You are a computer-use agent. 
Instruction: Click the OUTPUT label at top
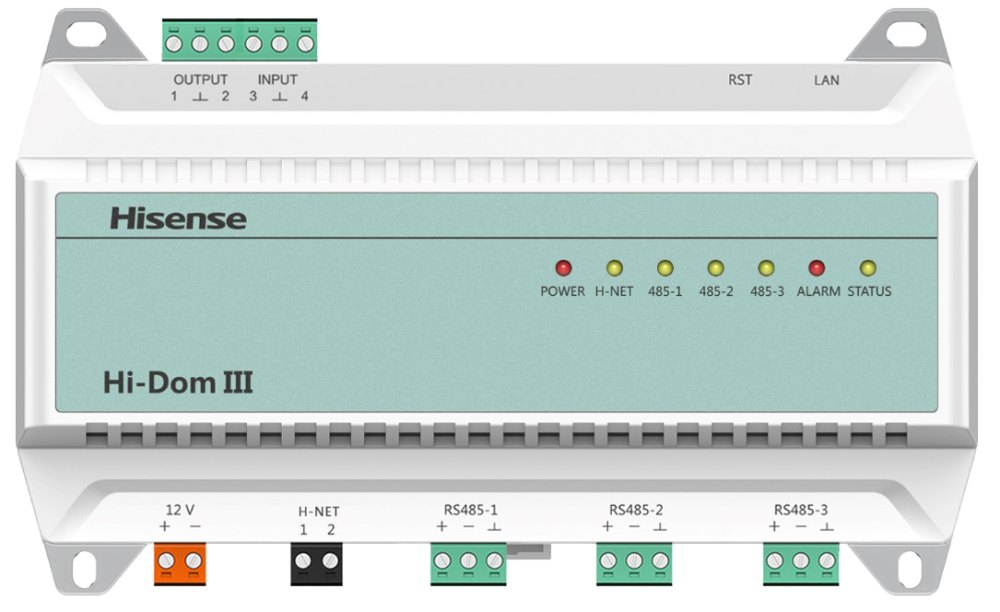coord(200,80)
